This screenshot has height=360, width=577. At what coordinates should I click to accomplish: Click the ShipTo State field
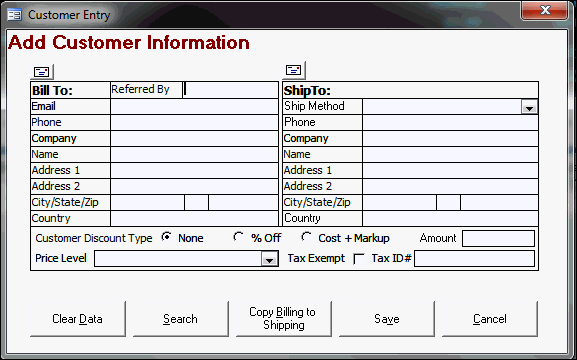pyautogui.click(x=449, y=203)
